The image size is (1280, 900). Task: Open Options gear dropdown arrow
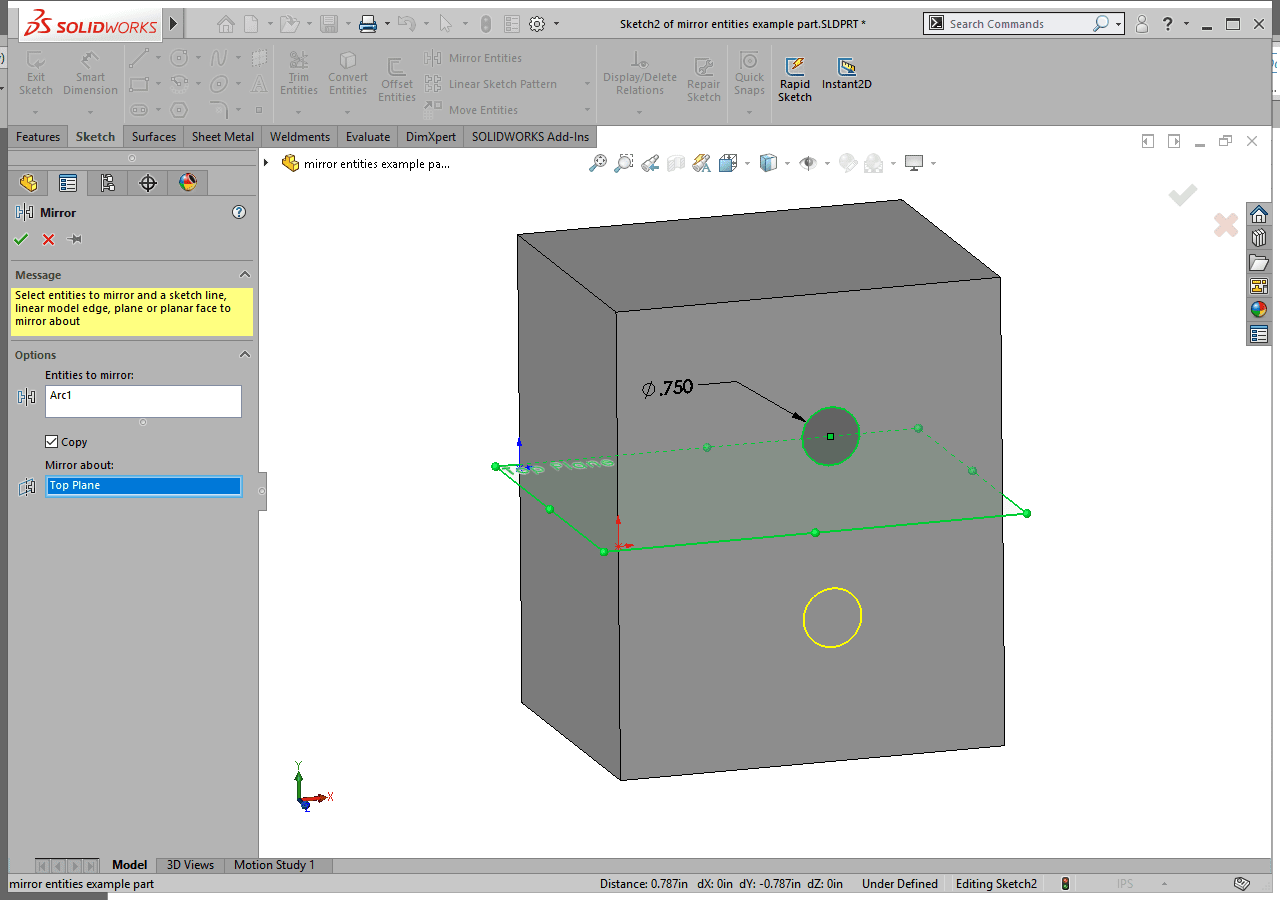coord(556,23)
